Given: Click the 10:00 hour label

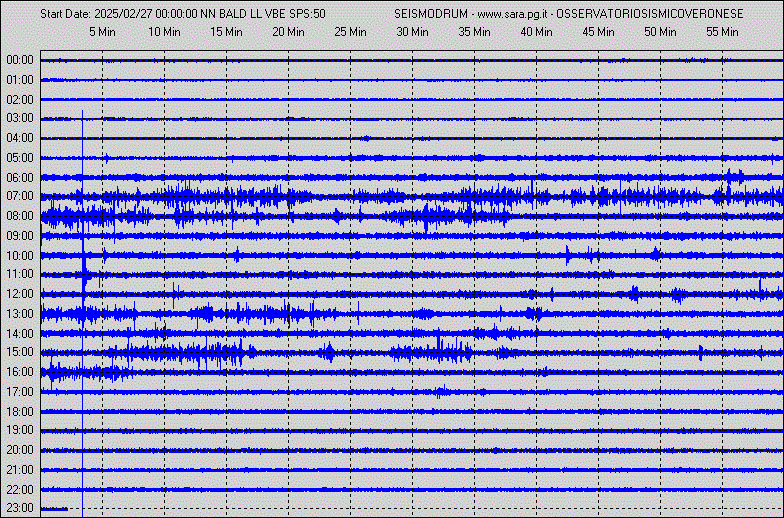Looking at the screenshot, I should pyautogui.click(x=20, y=256).
